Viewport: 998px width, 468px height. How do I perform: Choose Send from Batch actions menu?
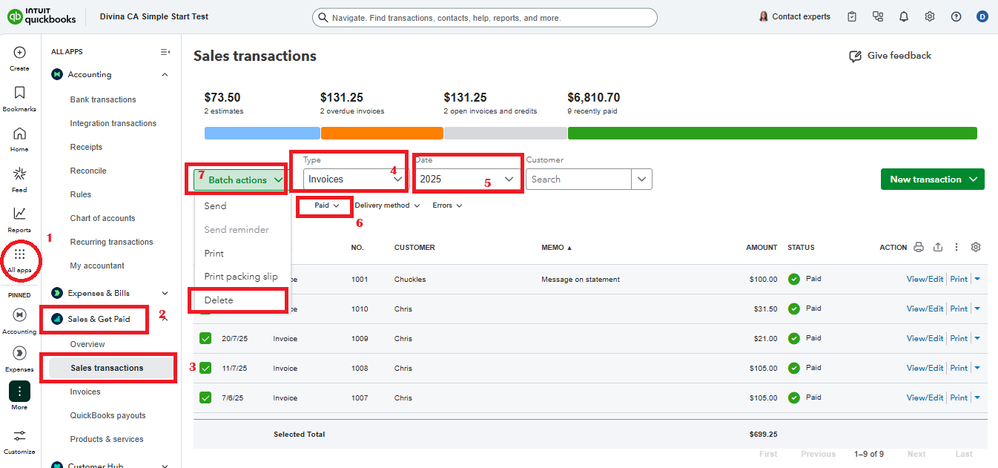(x=215, y=206)
